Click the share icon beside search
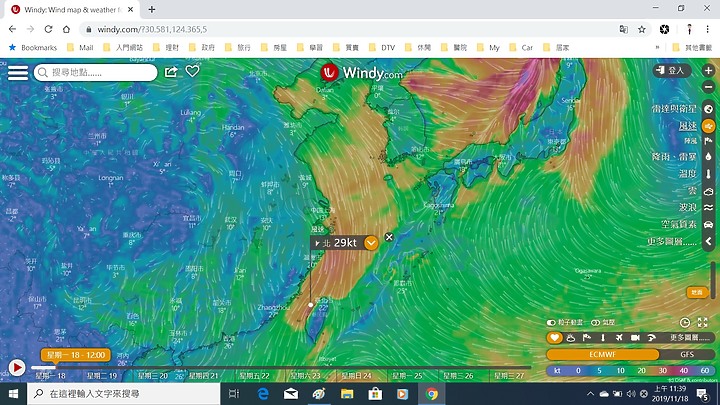The width and height of the screenshot is (720, 405). coord(171,72)
